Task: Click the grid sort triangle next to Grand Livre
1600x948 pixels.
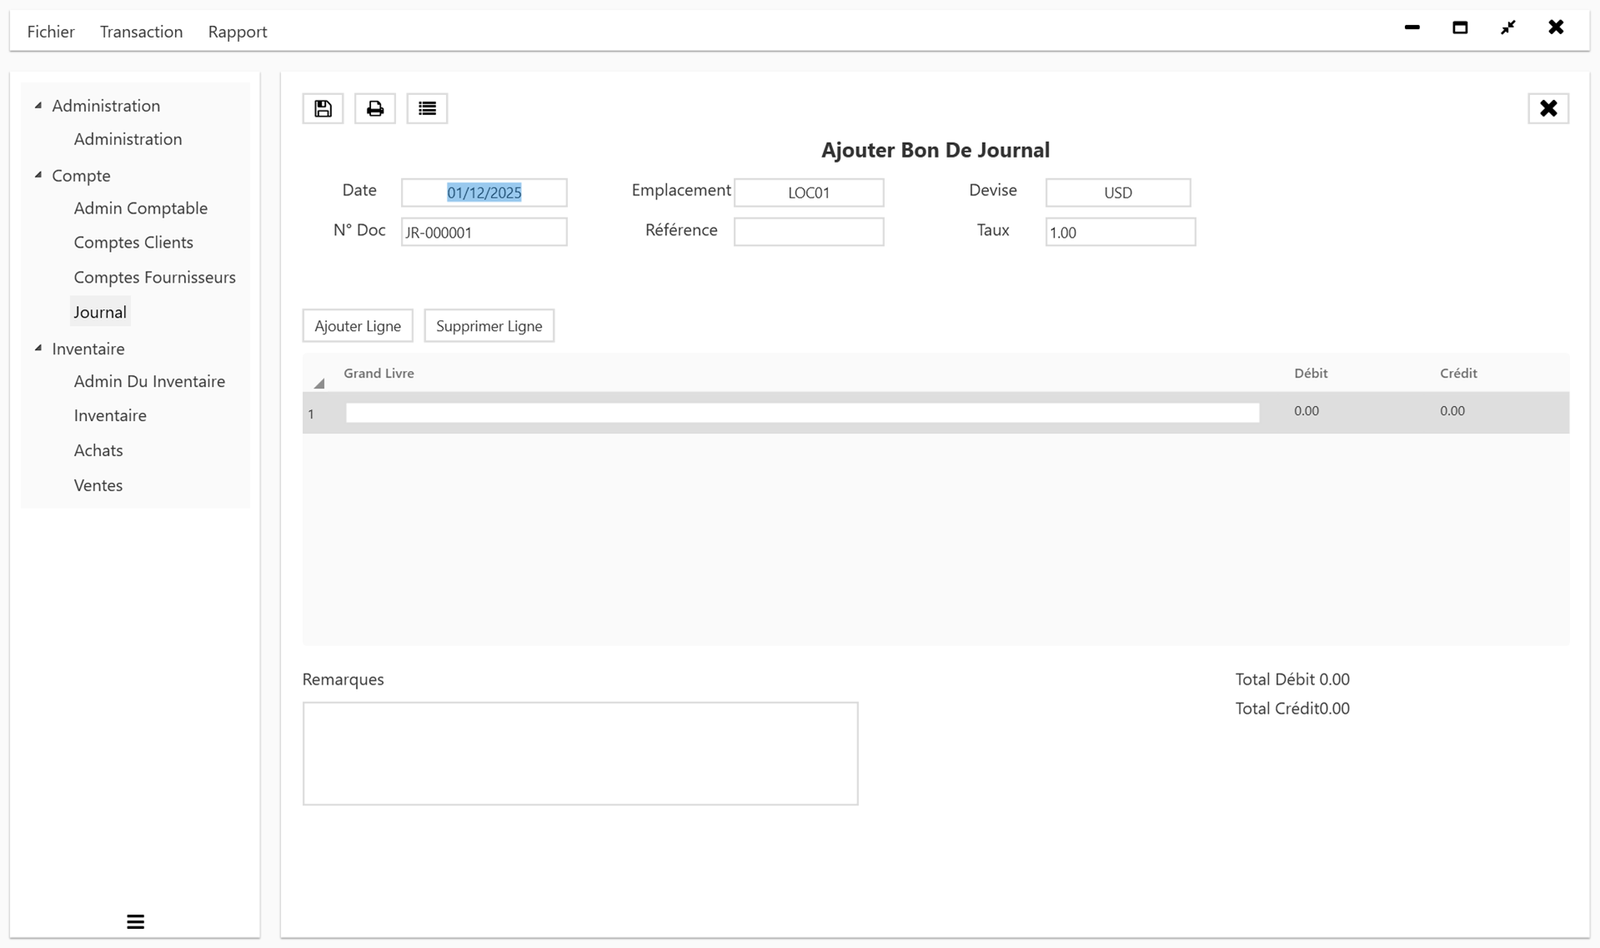Action: [319, 381]
